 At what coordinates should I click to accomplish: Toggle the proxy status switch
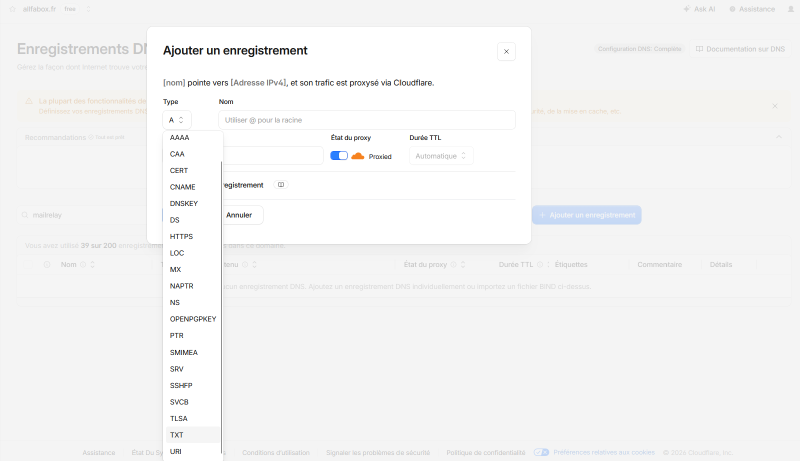click(339, 156)
